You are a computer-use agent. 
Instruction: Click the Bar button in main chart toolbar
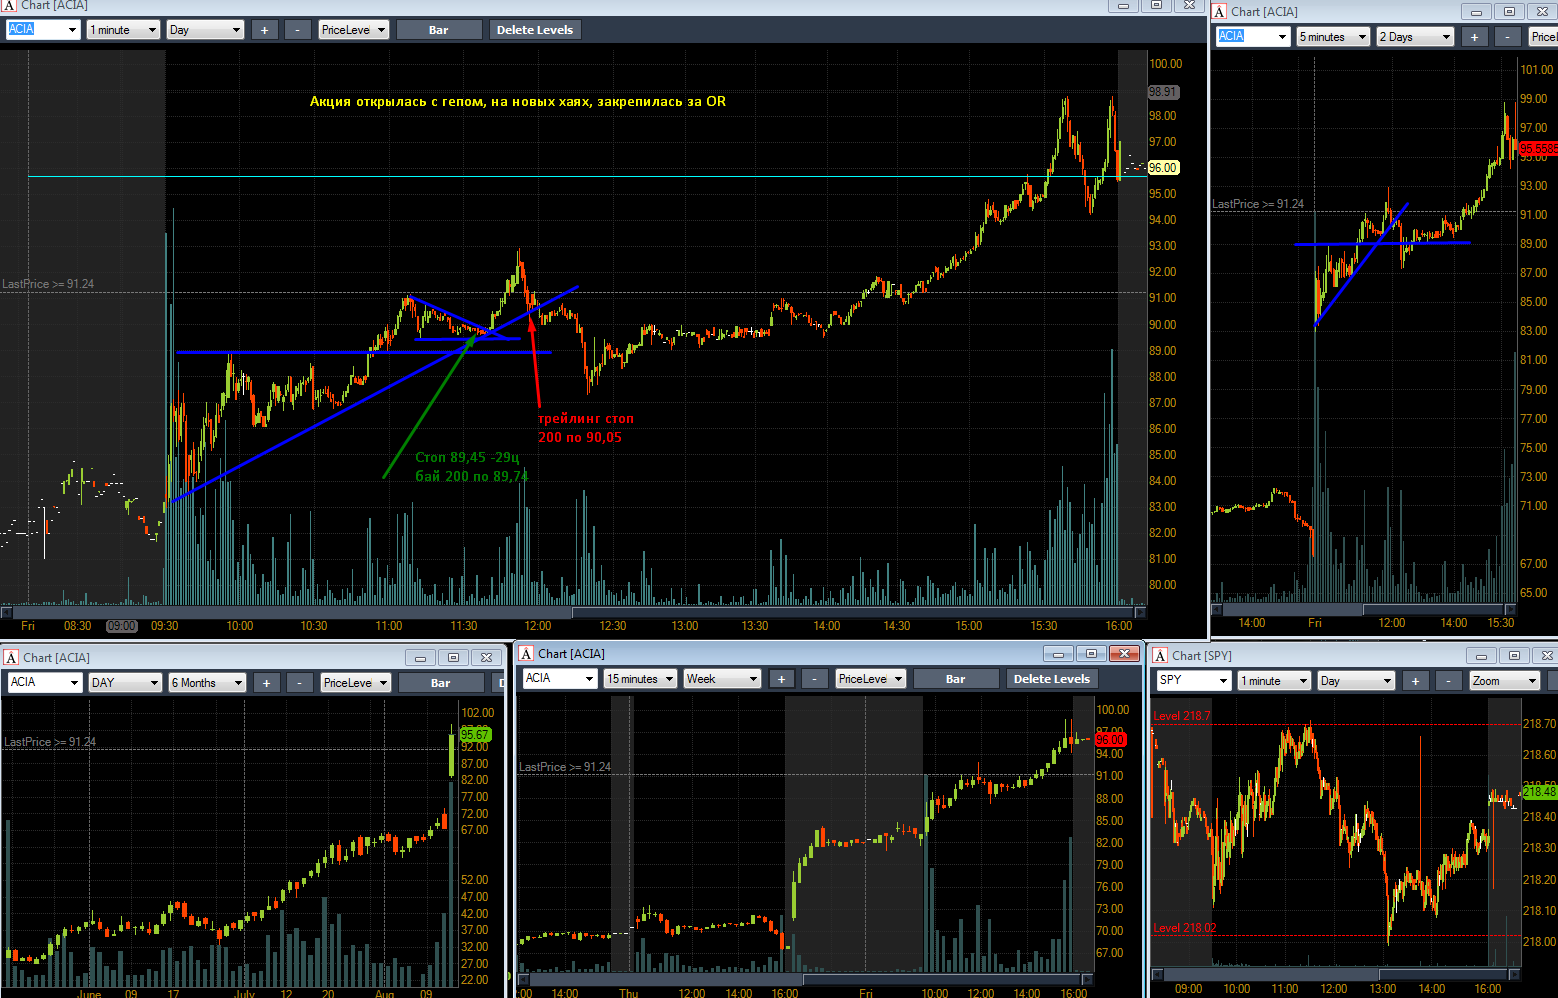(439, 30)
